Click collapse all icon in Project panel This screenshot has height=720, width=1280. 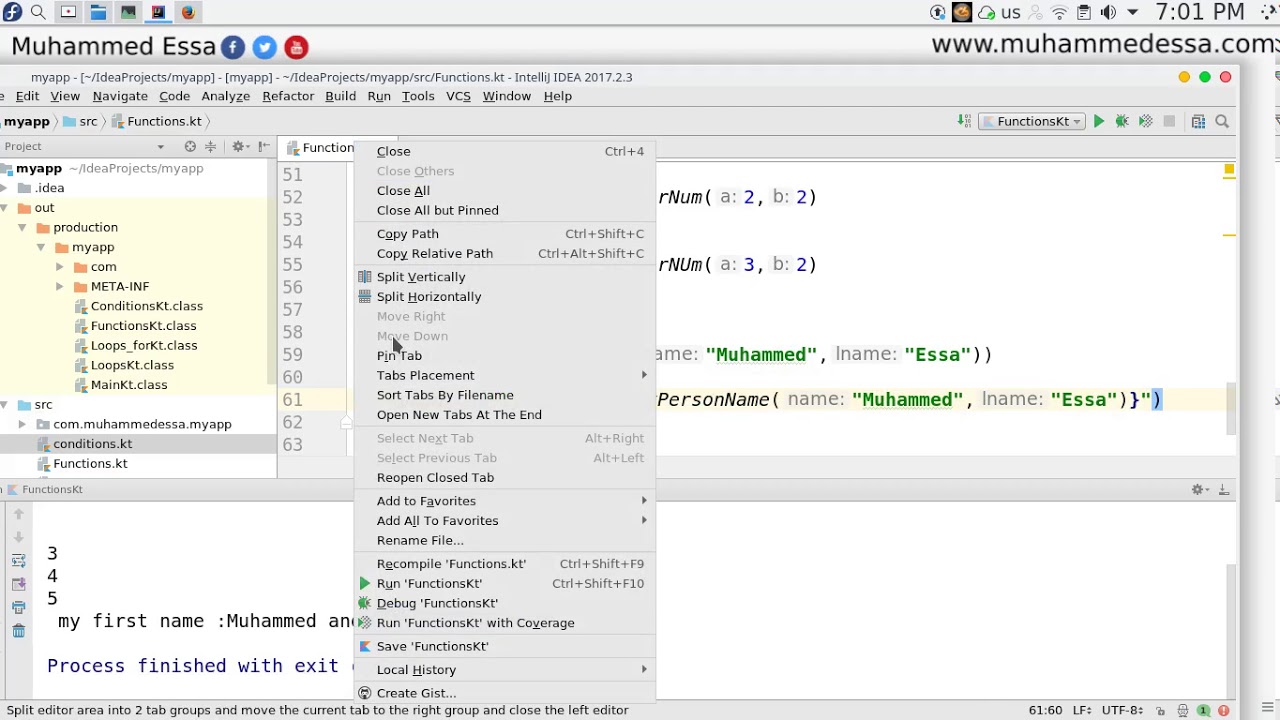[x=211, y=146]
